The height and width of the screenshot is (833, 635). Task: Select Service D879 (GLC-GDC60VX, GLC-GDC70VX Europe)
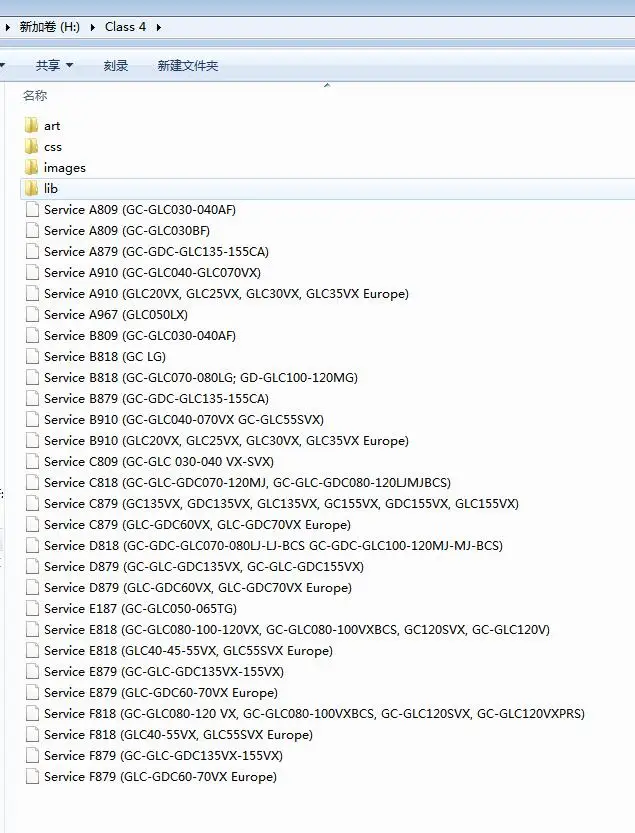[198, 588]
